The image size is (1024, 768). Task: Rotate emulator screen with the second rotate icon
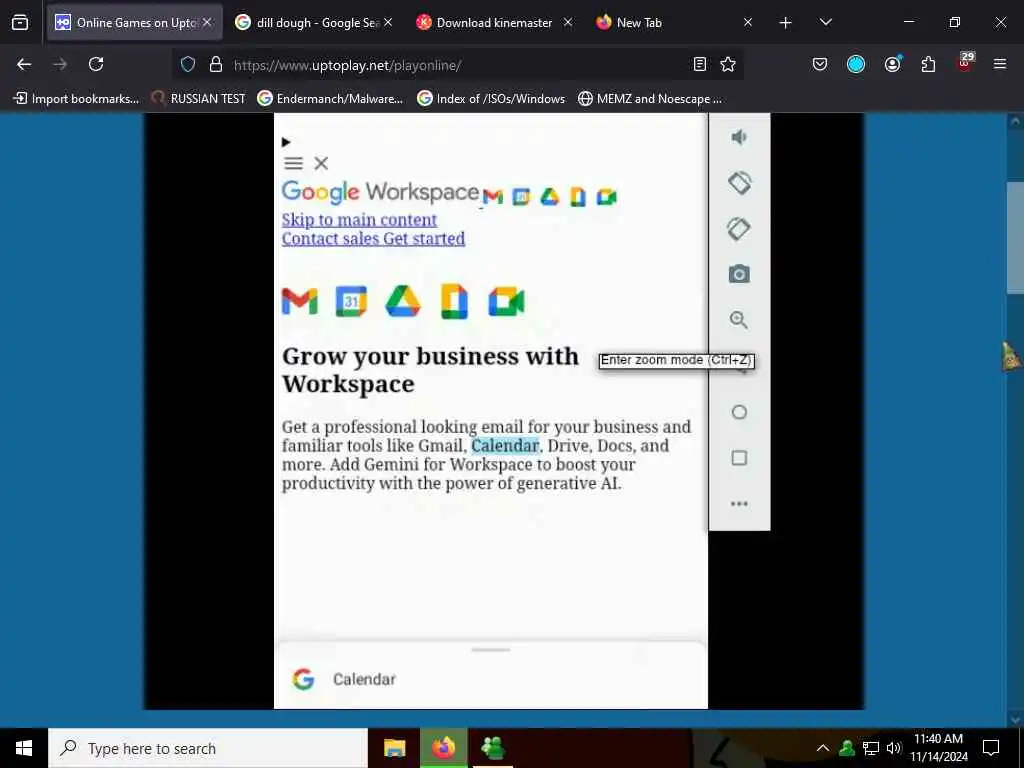tap(739, 229)
